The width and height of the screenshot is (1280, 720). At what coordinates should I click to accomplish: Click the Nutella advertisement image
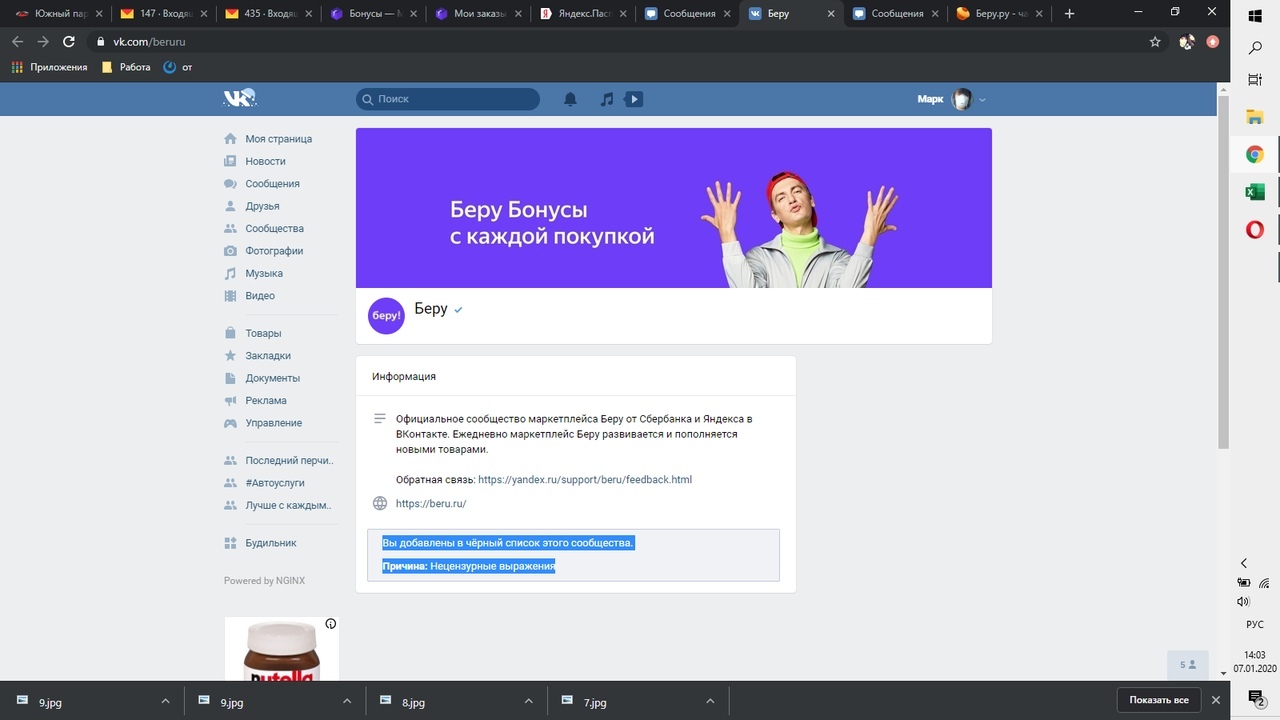click(x=282, y=649)
